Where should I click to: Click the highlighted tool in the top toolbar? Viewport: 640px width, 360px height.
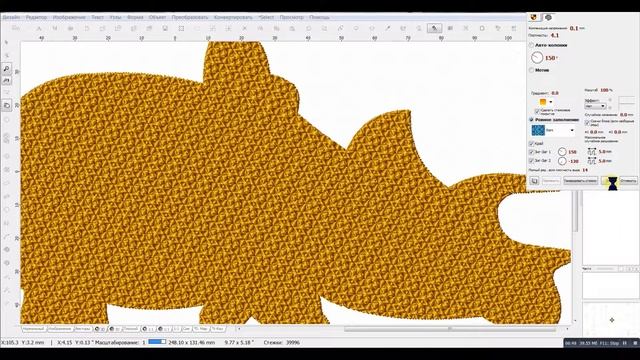pos(434,28)
